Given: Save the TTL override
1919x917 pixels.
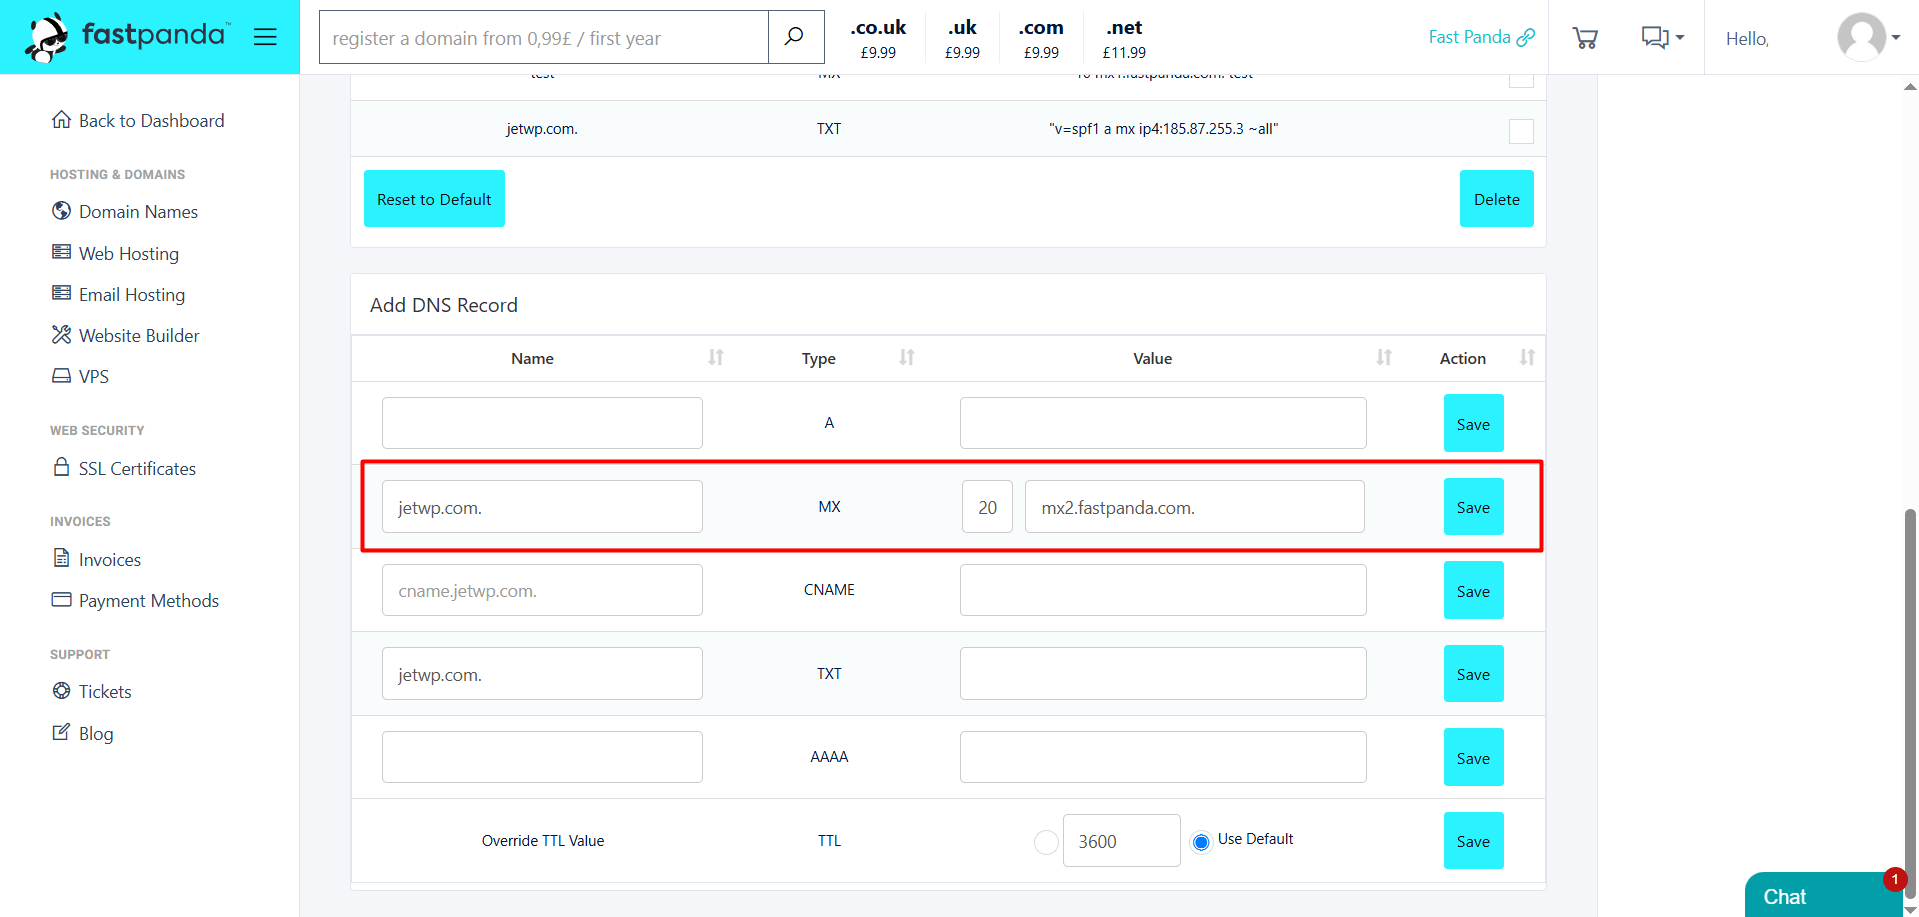Looking at the screenshot, I should [1473, 841].
